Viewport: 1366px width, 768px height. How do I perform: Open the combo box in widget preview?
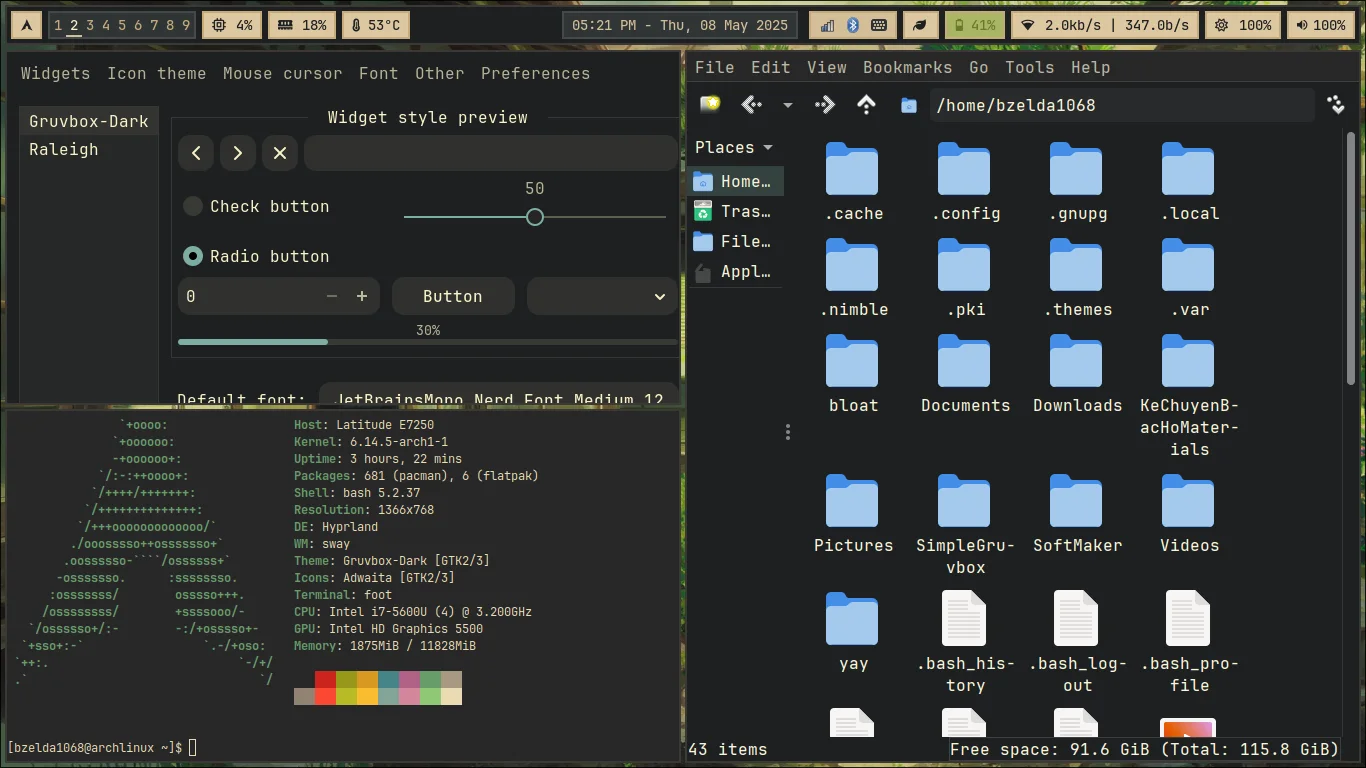tap(602, 296)
